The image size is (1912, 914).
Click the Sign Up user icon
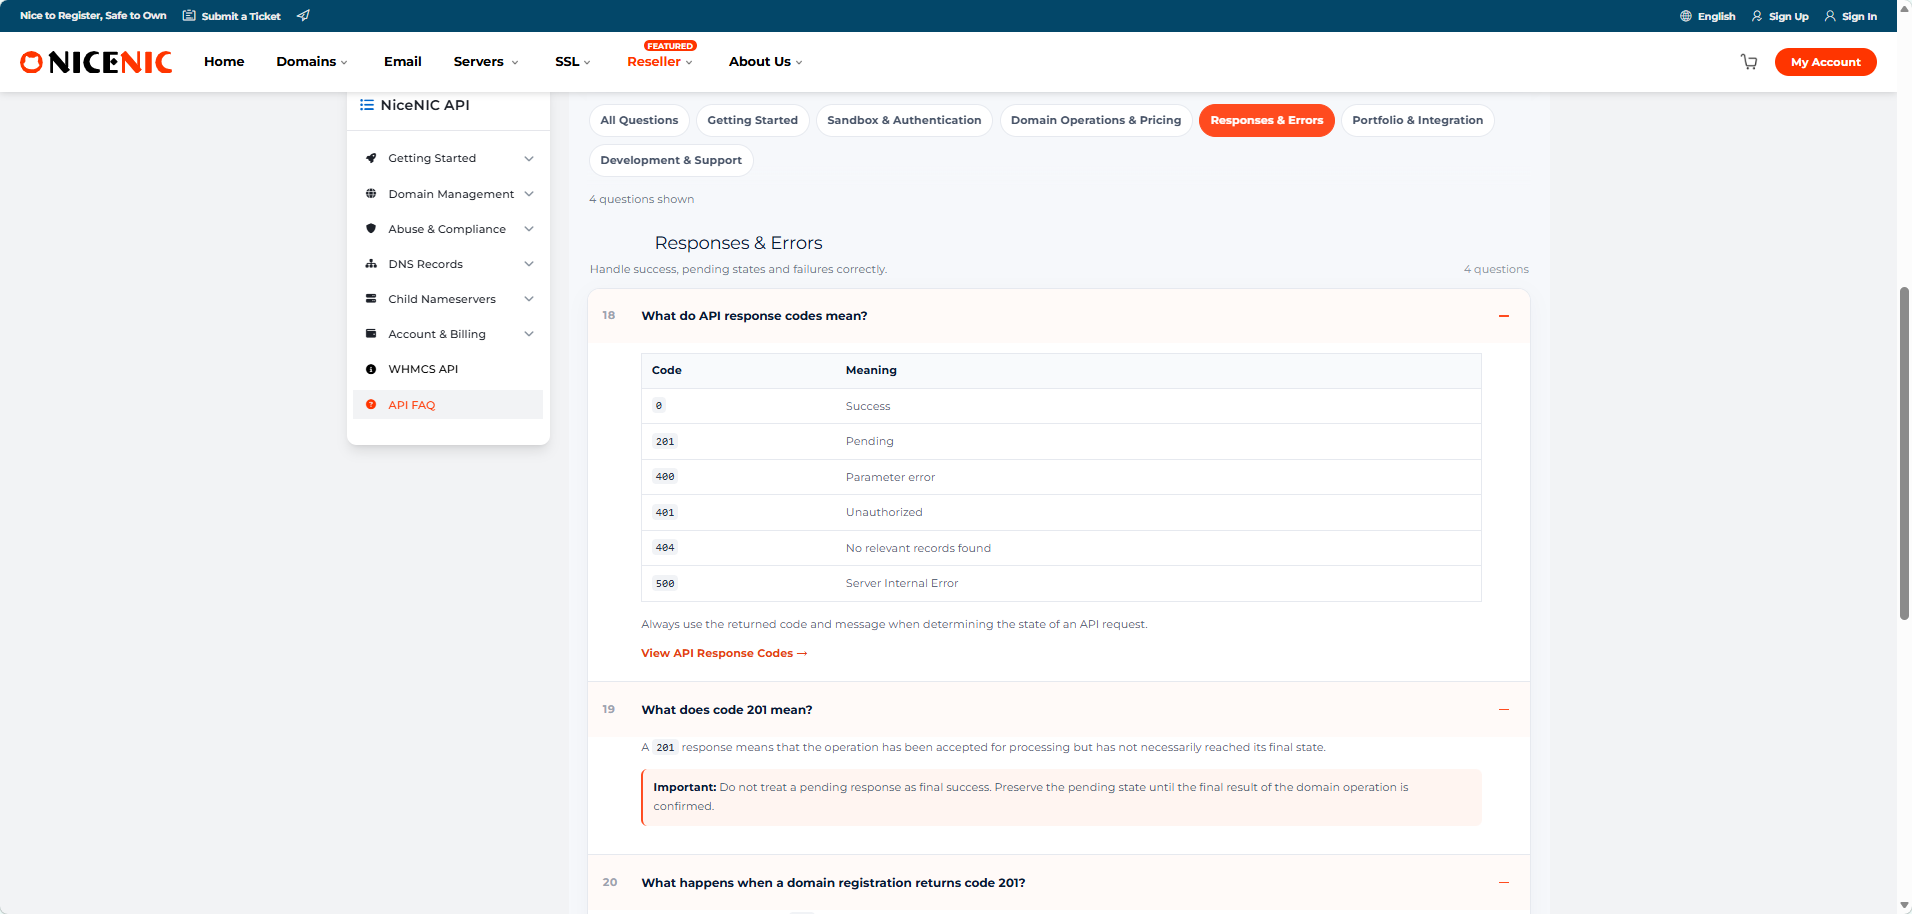1757,16
